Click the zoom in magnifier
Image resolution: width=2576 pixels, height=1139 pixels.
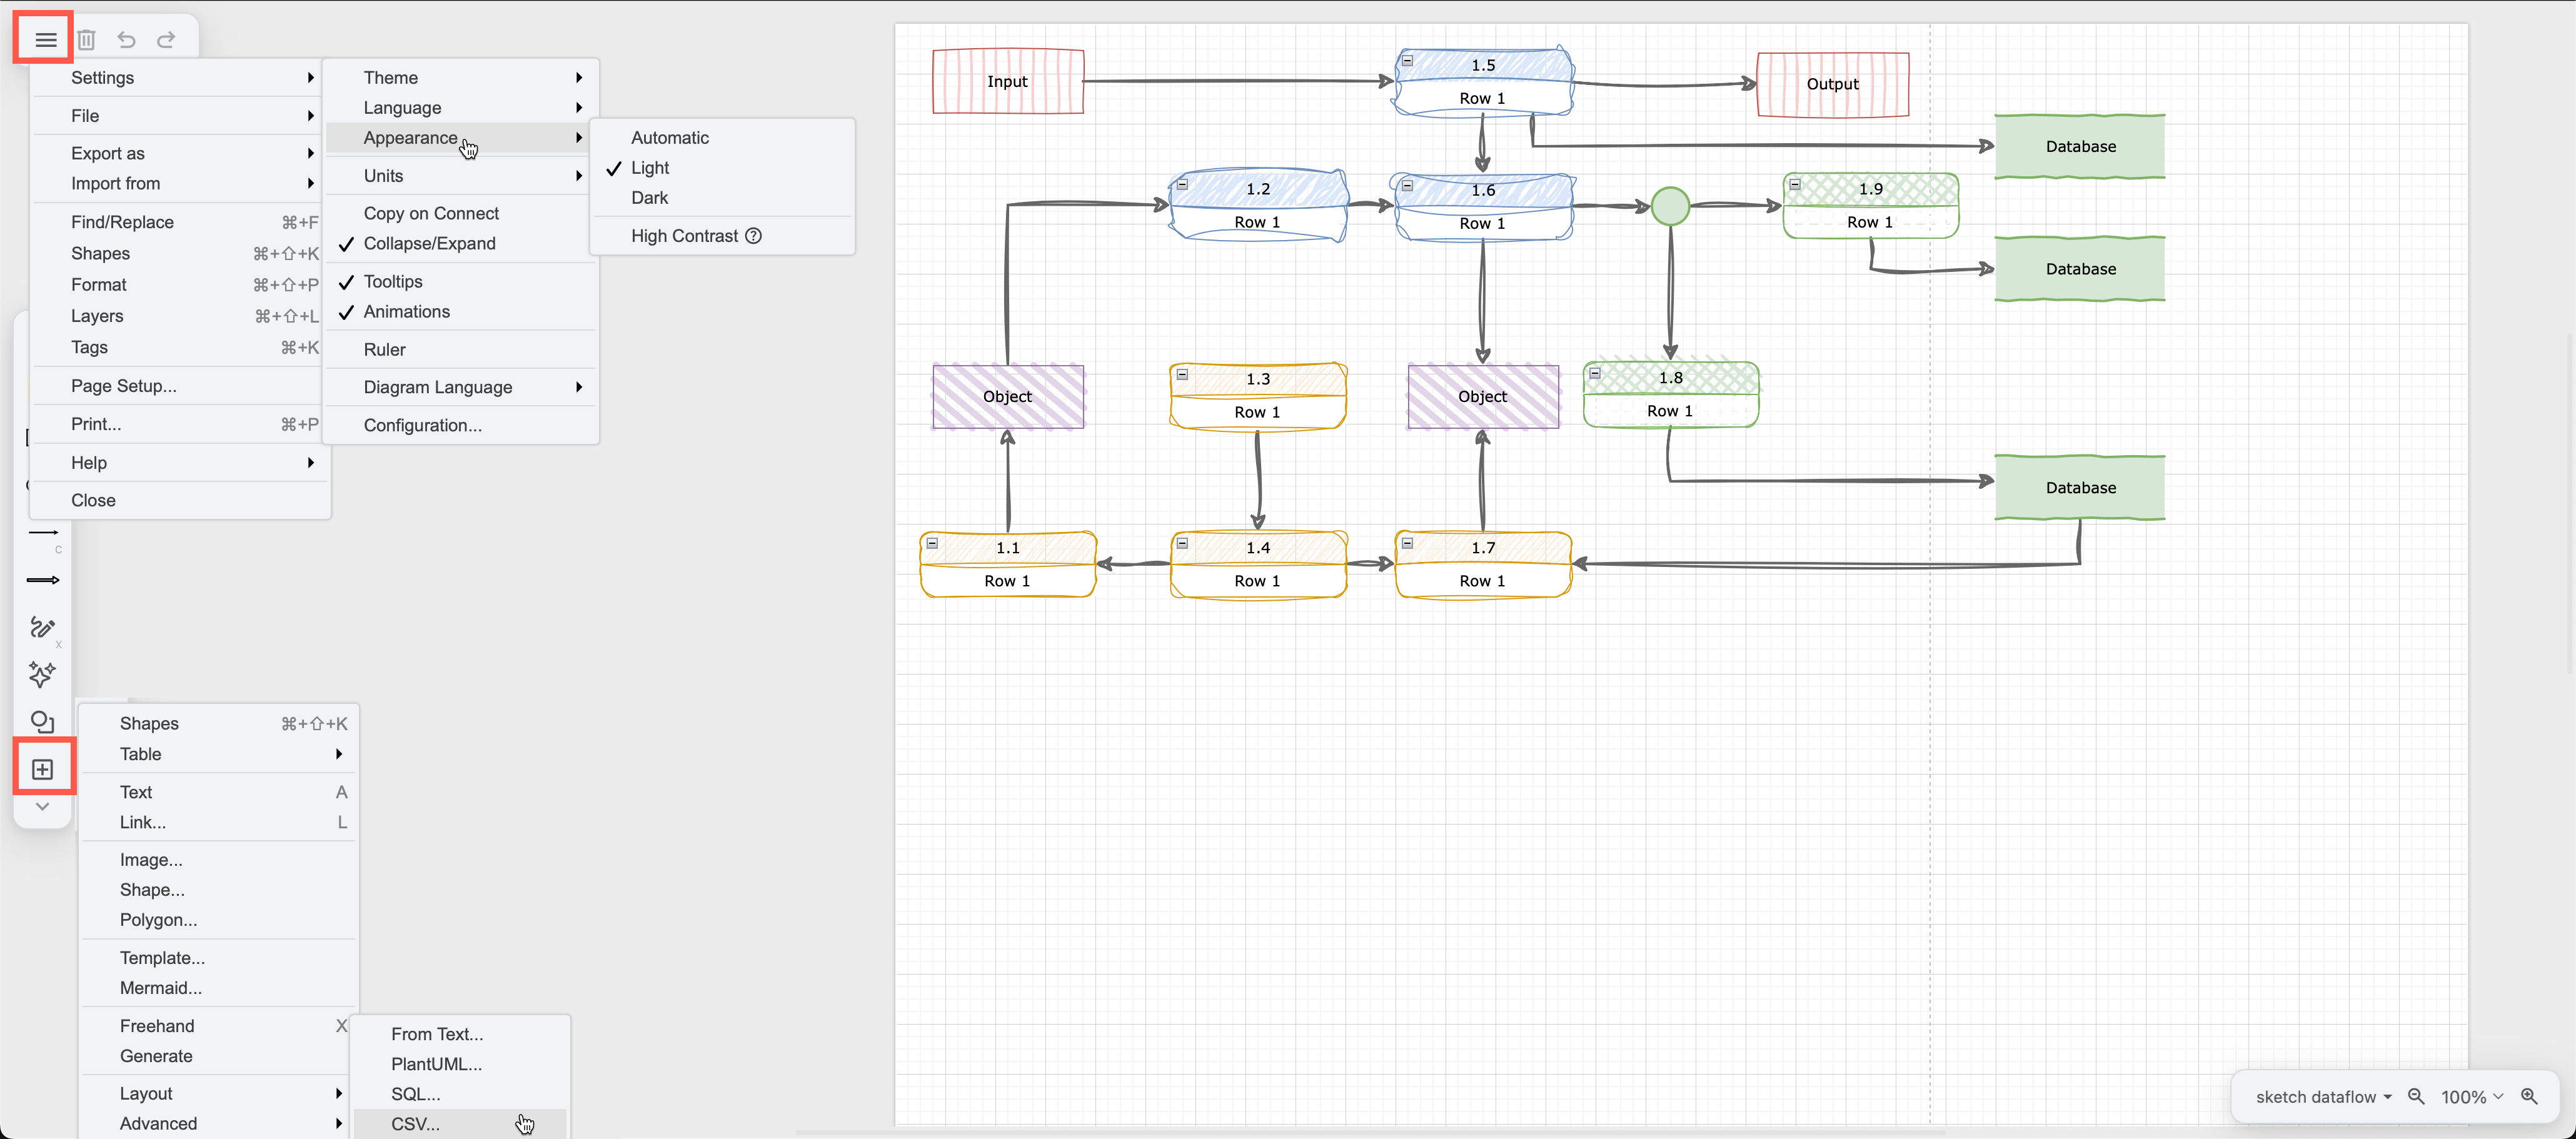pyautogui.click(x=2529, y=1096)
